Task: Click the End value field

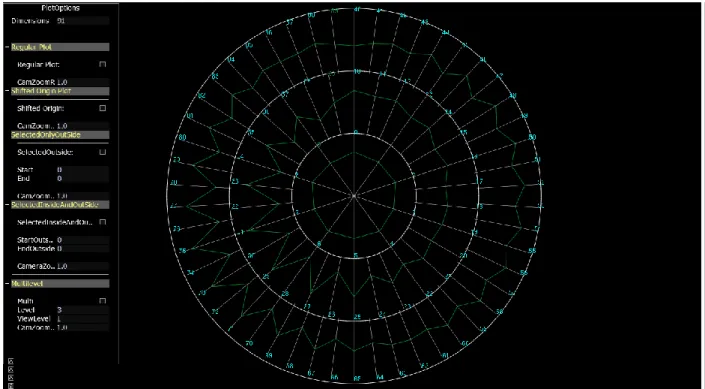Action: pyautogui.click(x=83, y=179)
